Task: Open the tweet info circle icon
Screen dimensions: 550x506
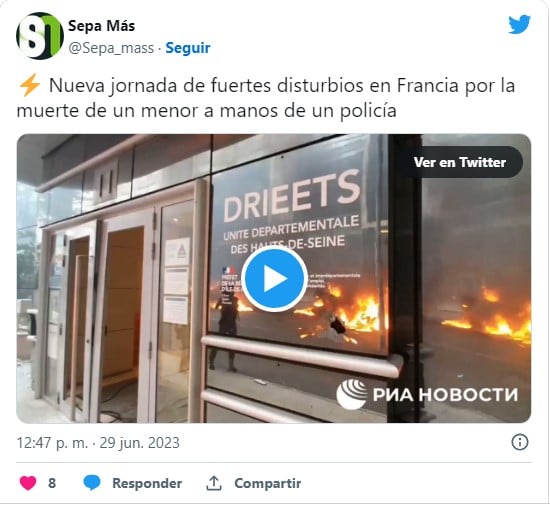Action: tap(519, 443)
